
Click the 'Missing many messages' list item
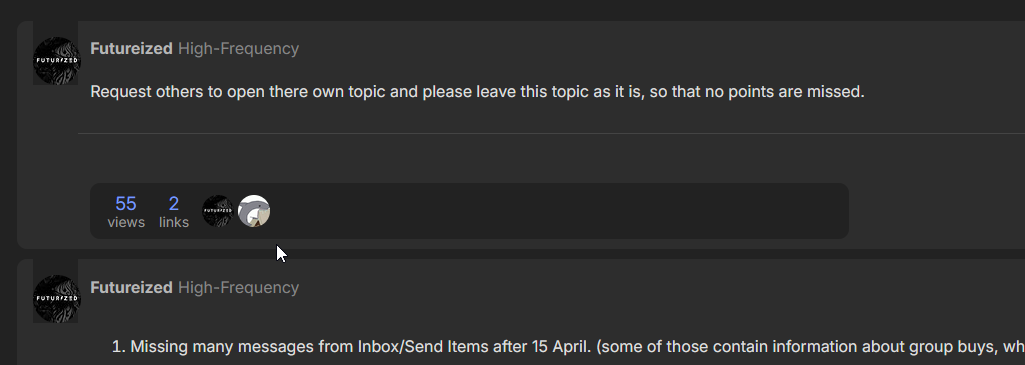(x=567, y=347)
